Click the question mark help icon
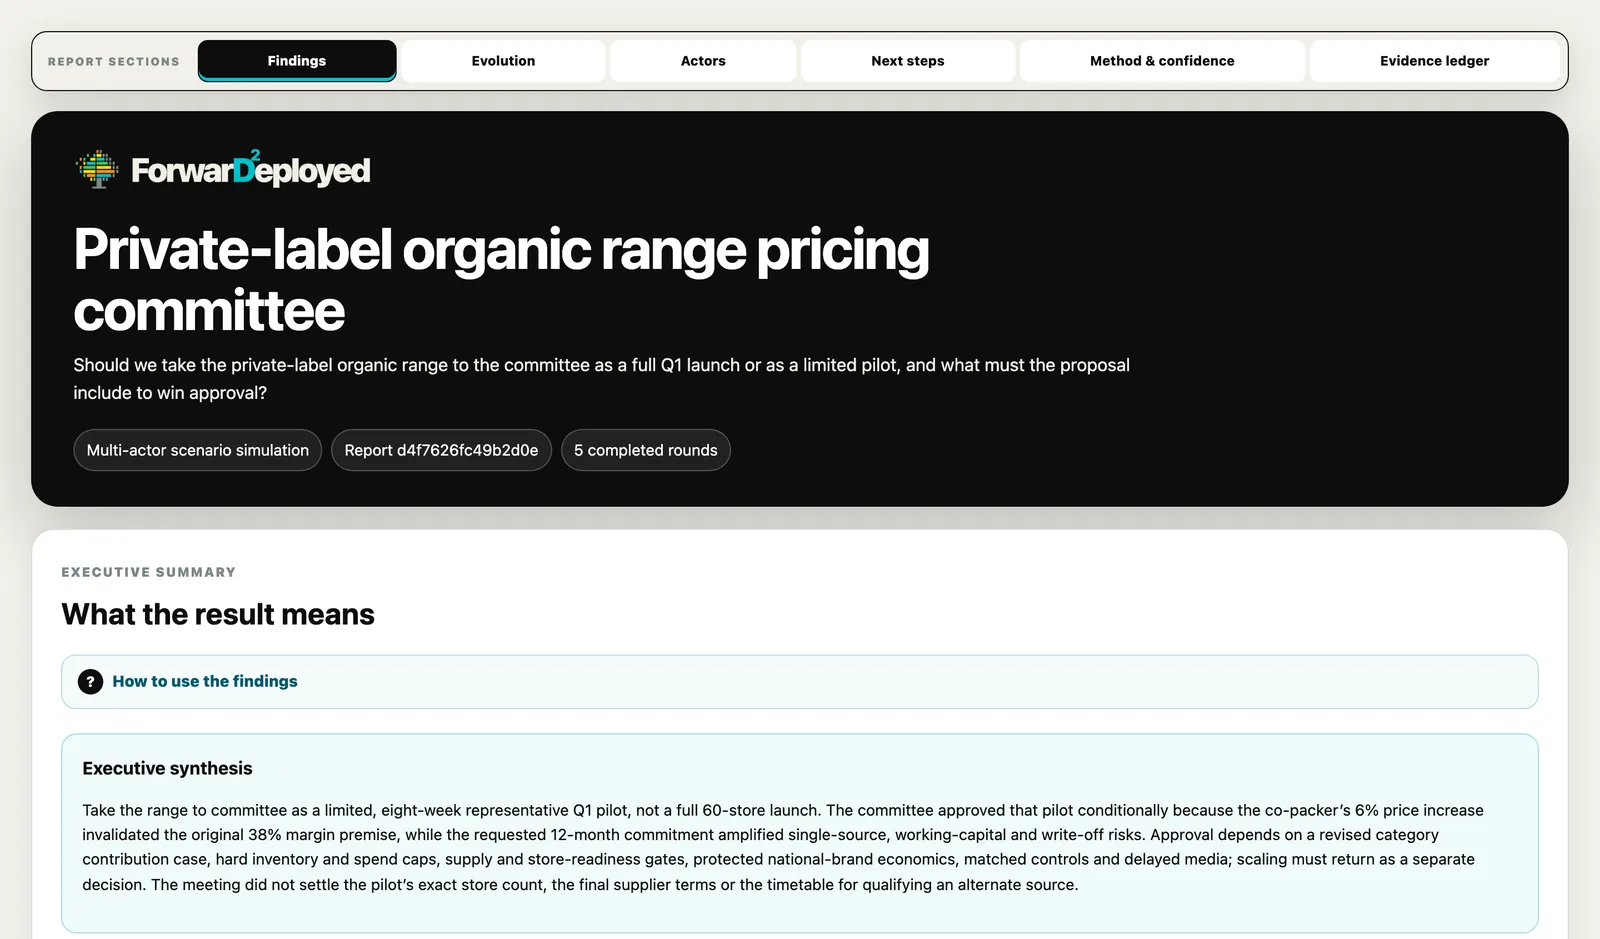Image resolution: width=1600 pixels, height=939 pixels. [90, 682]
